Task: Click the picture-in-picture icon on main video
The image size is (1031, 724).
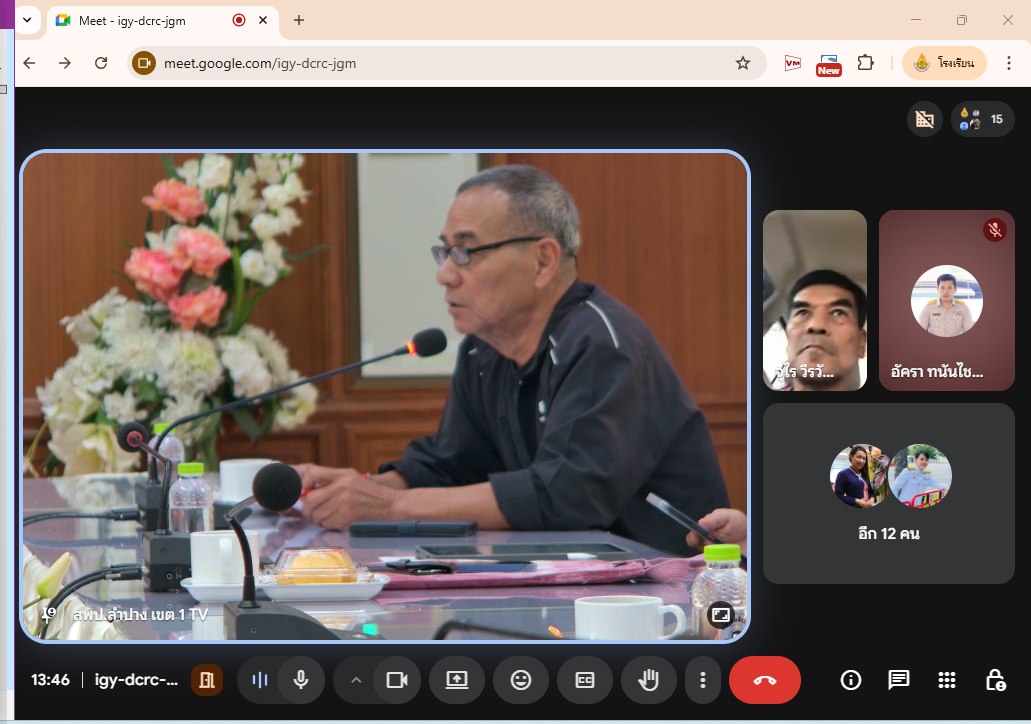Action: tap(720, 615)
